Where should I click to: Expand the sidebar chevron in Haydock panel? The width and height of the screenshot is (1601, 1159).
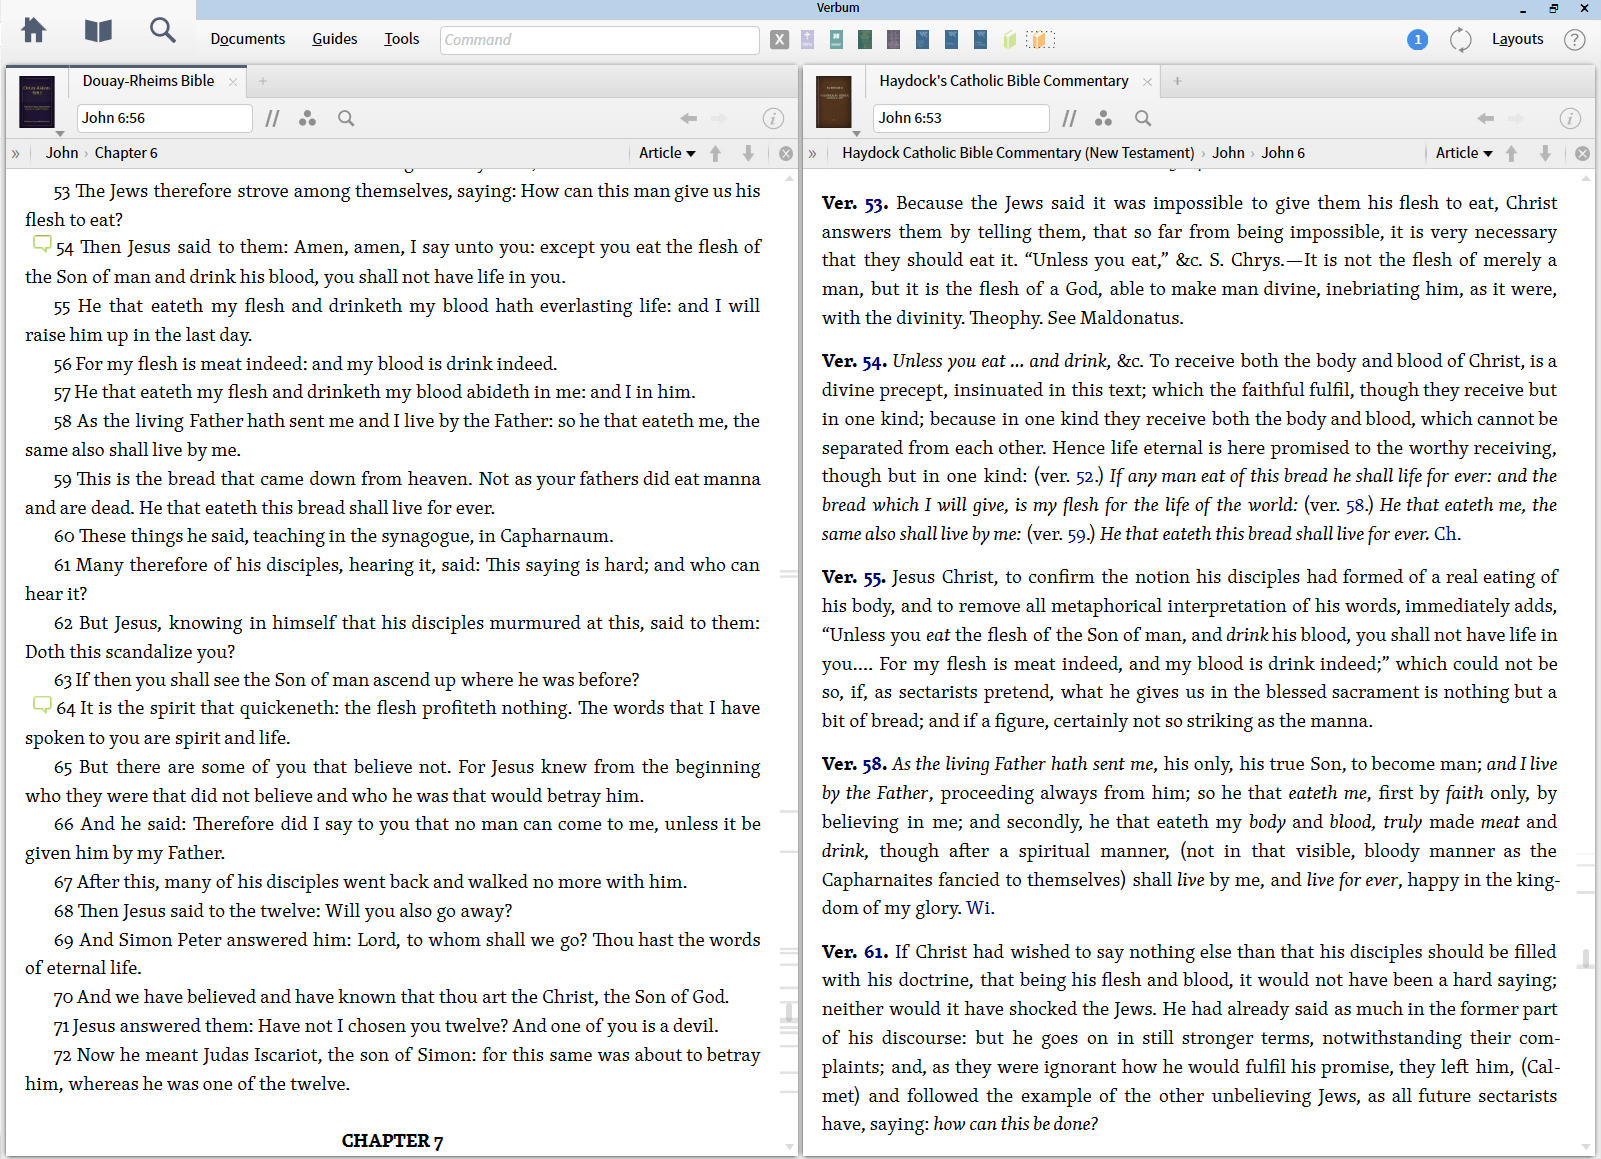(x=812, y=153)
